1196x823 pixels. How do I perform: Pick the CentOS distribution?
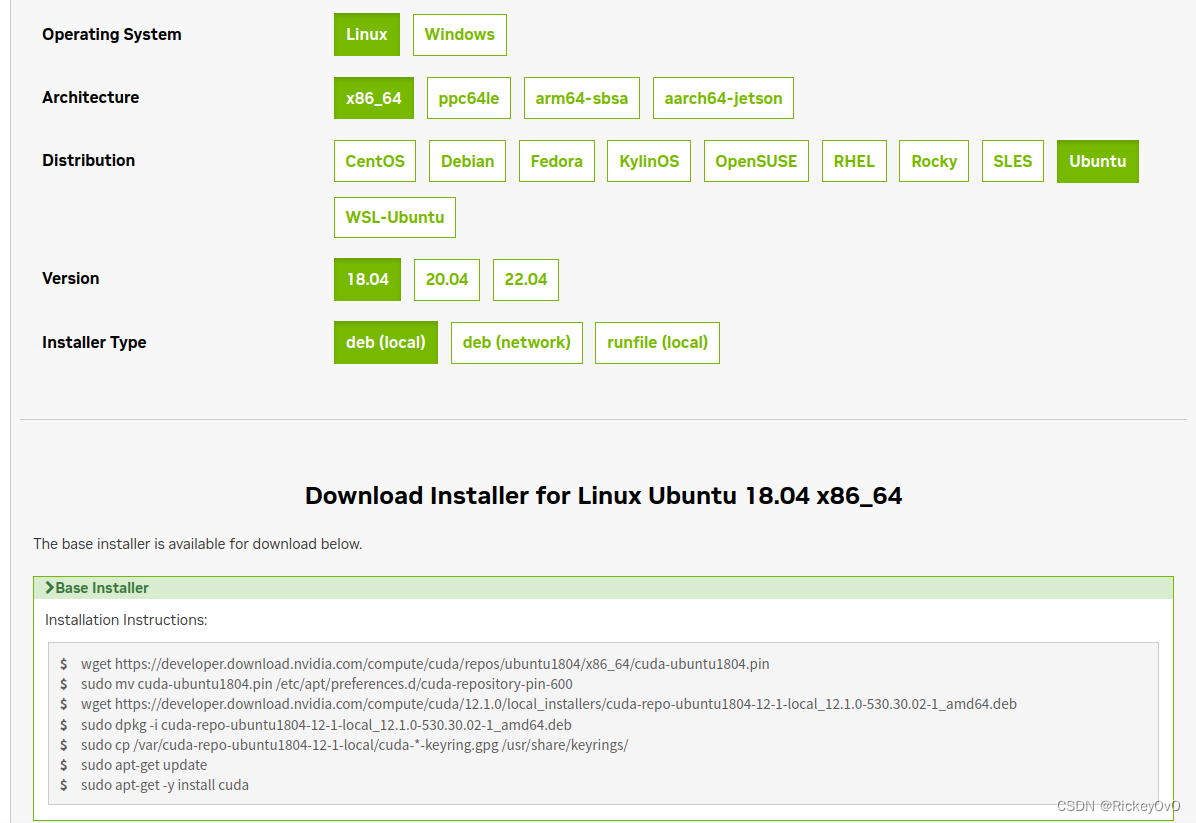374,160
